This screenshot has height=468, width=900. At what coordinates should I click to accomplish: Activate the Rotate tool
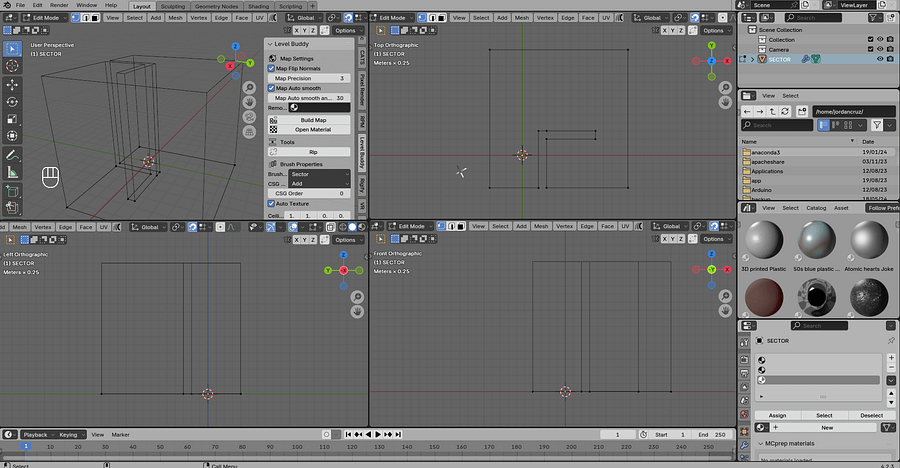tap(12, 102)
